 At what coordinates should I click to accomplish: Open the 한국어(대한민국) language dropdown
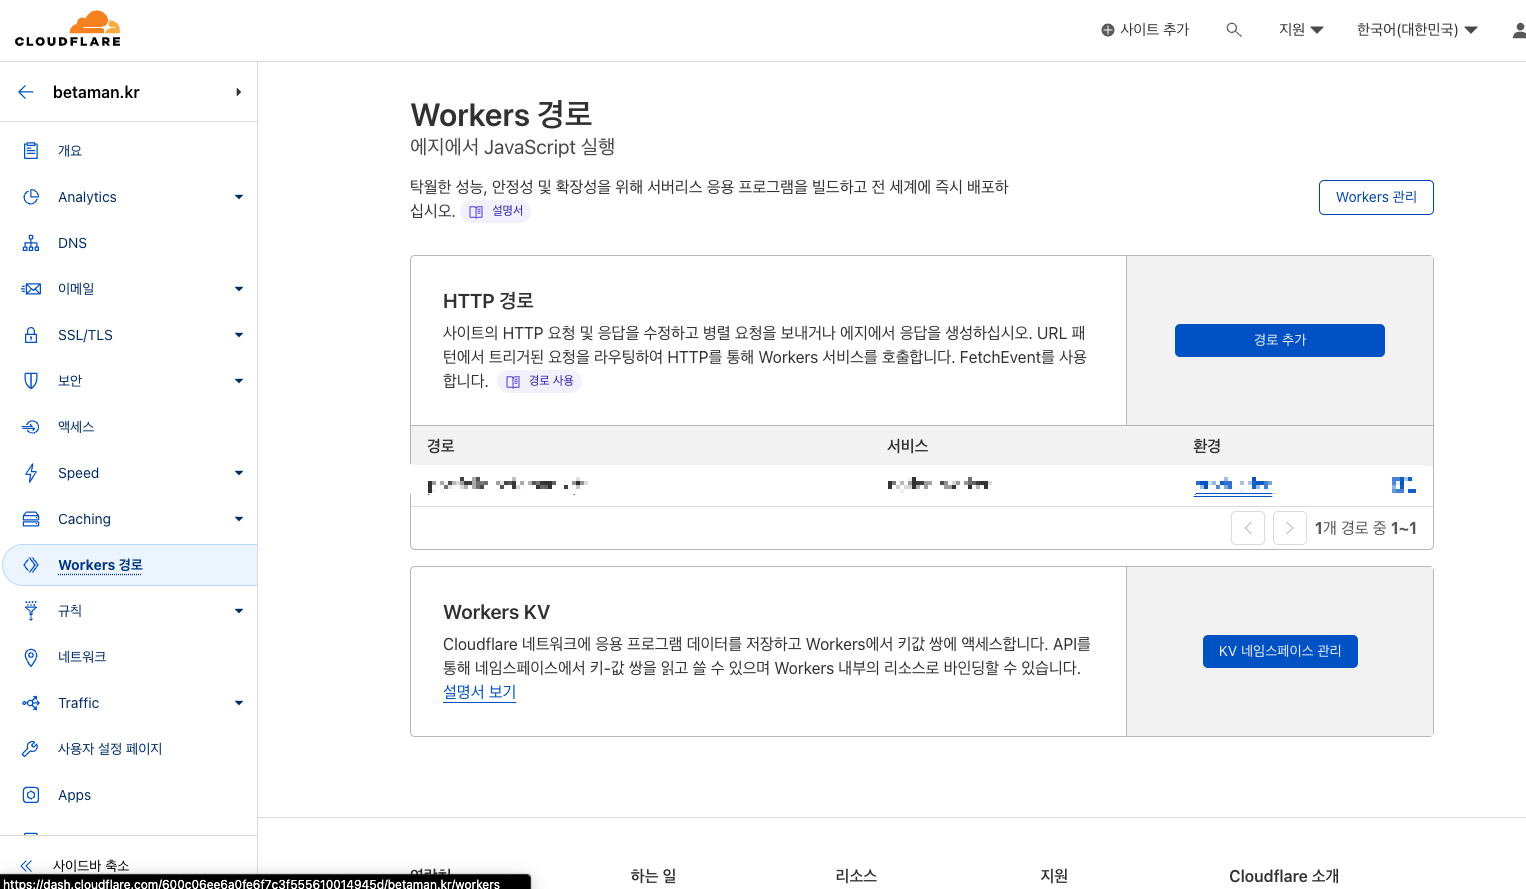tap(1417, 30)
